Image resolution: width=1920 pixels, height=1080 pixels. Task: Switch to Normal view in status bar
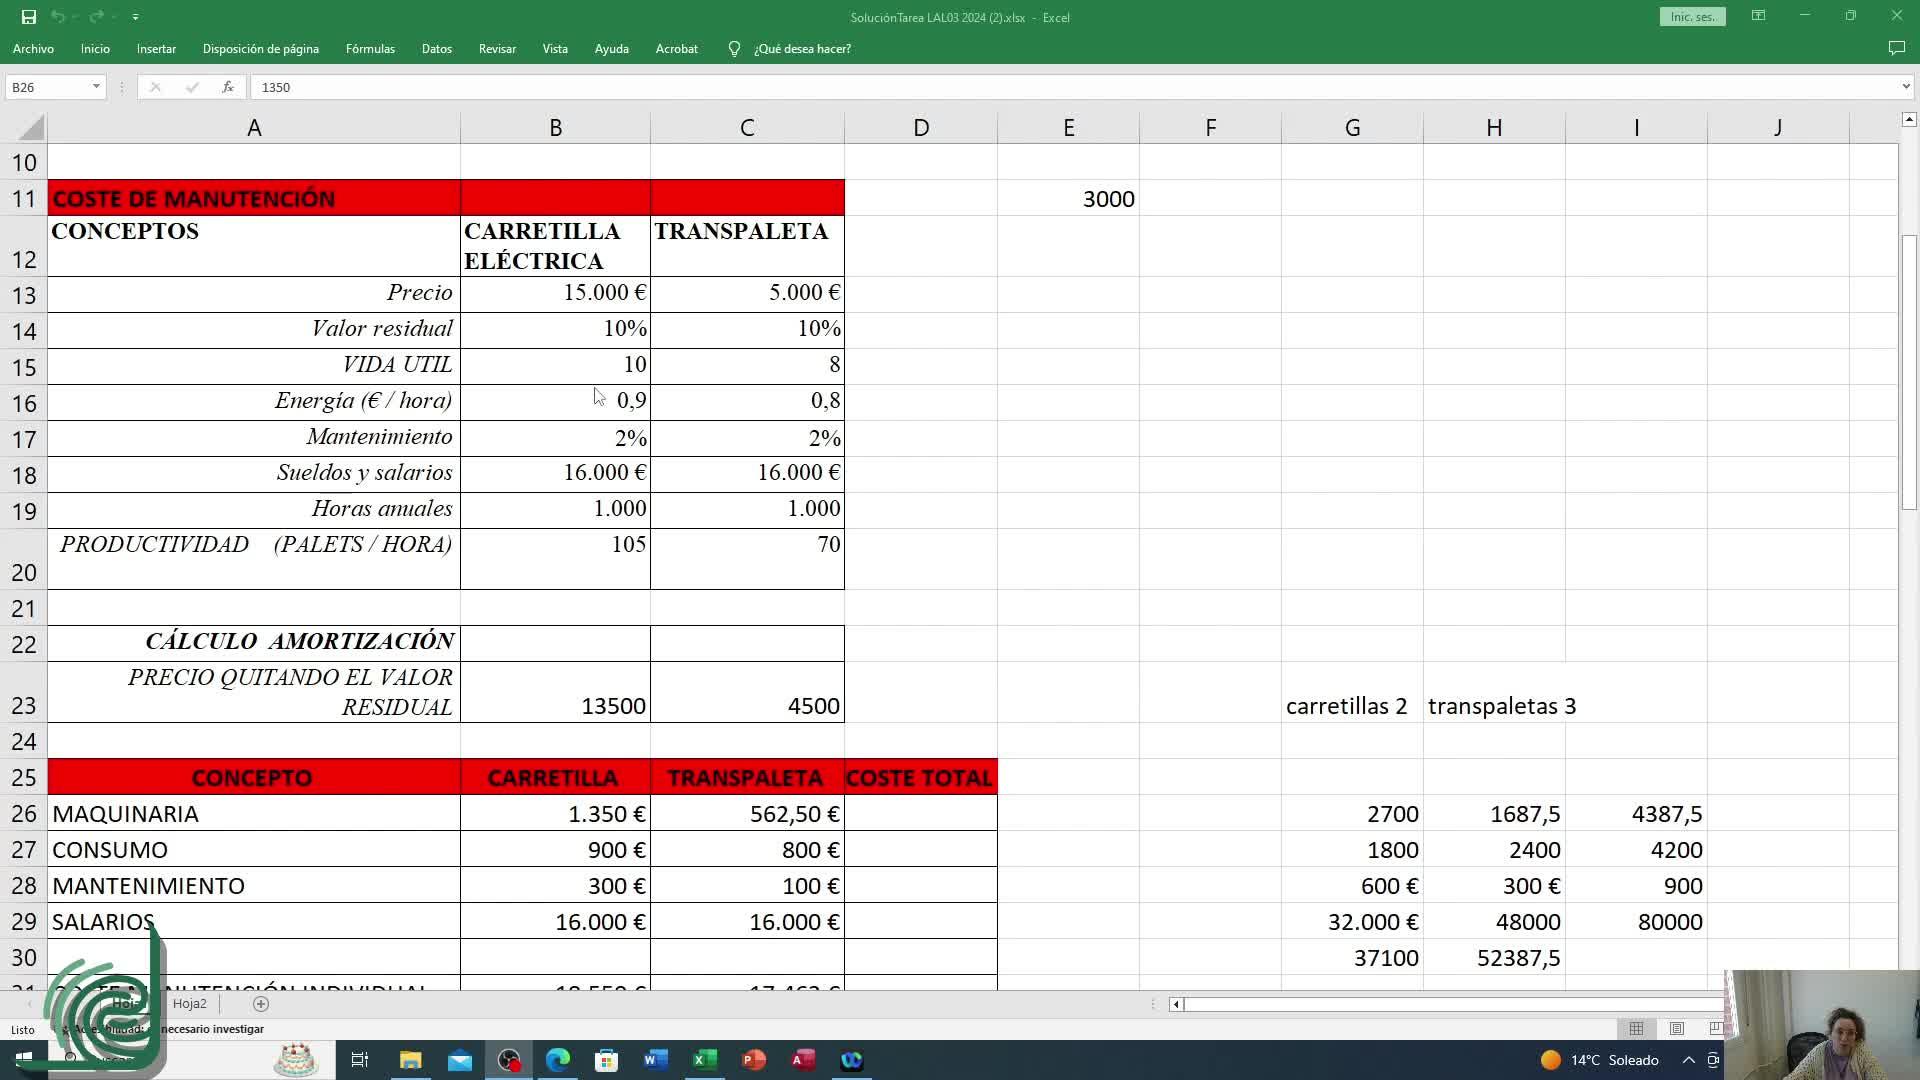pos(1636,1029)
